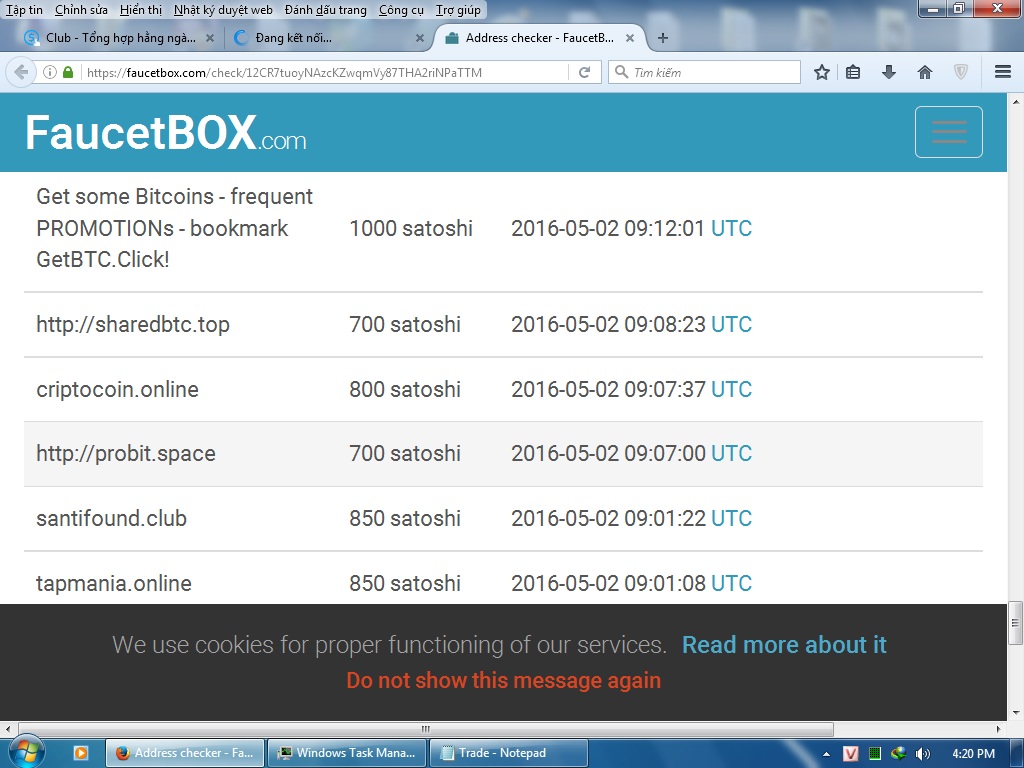This screenshot has height=768, width=1024.
Task: Click UTC link in the 09:01:22 row
Action: click(x=731, y=518)
